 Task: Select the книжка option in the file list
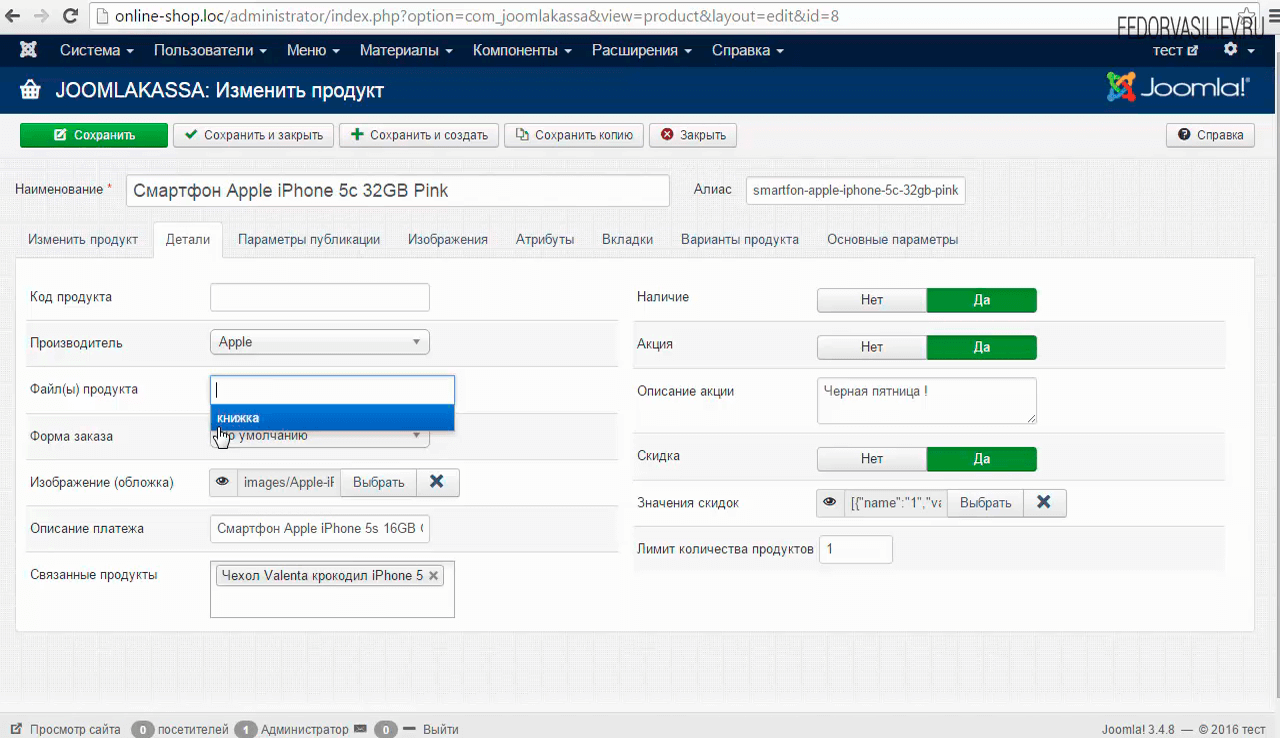tap(332, 418)
